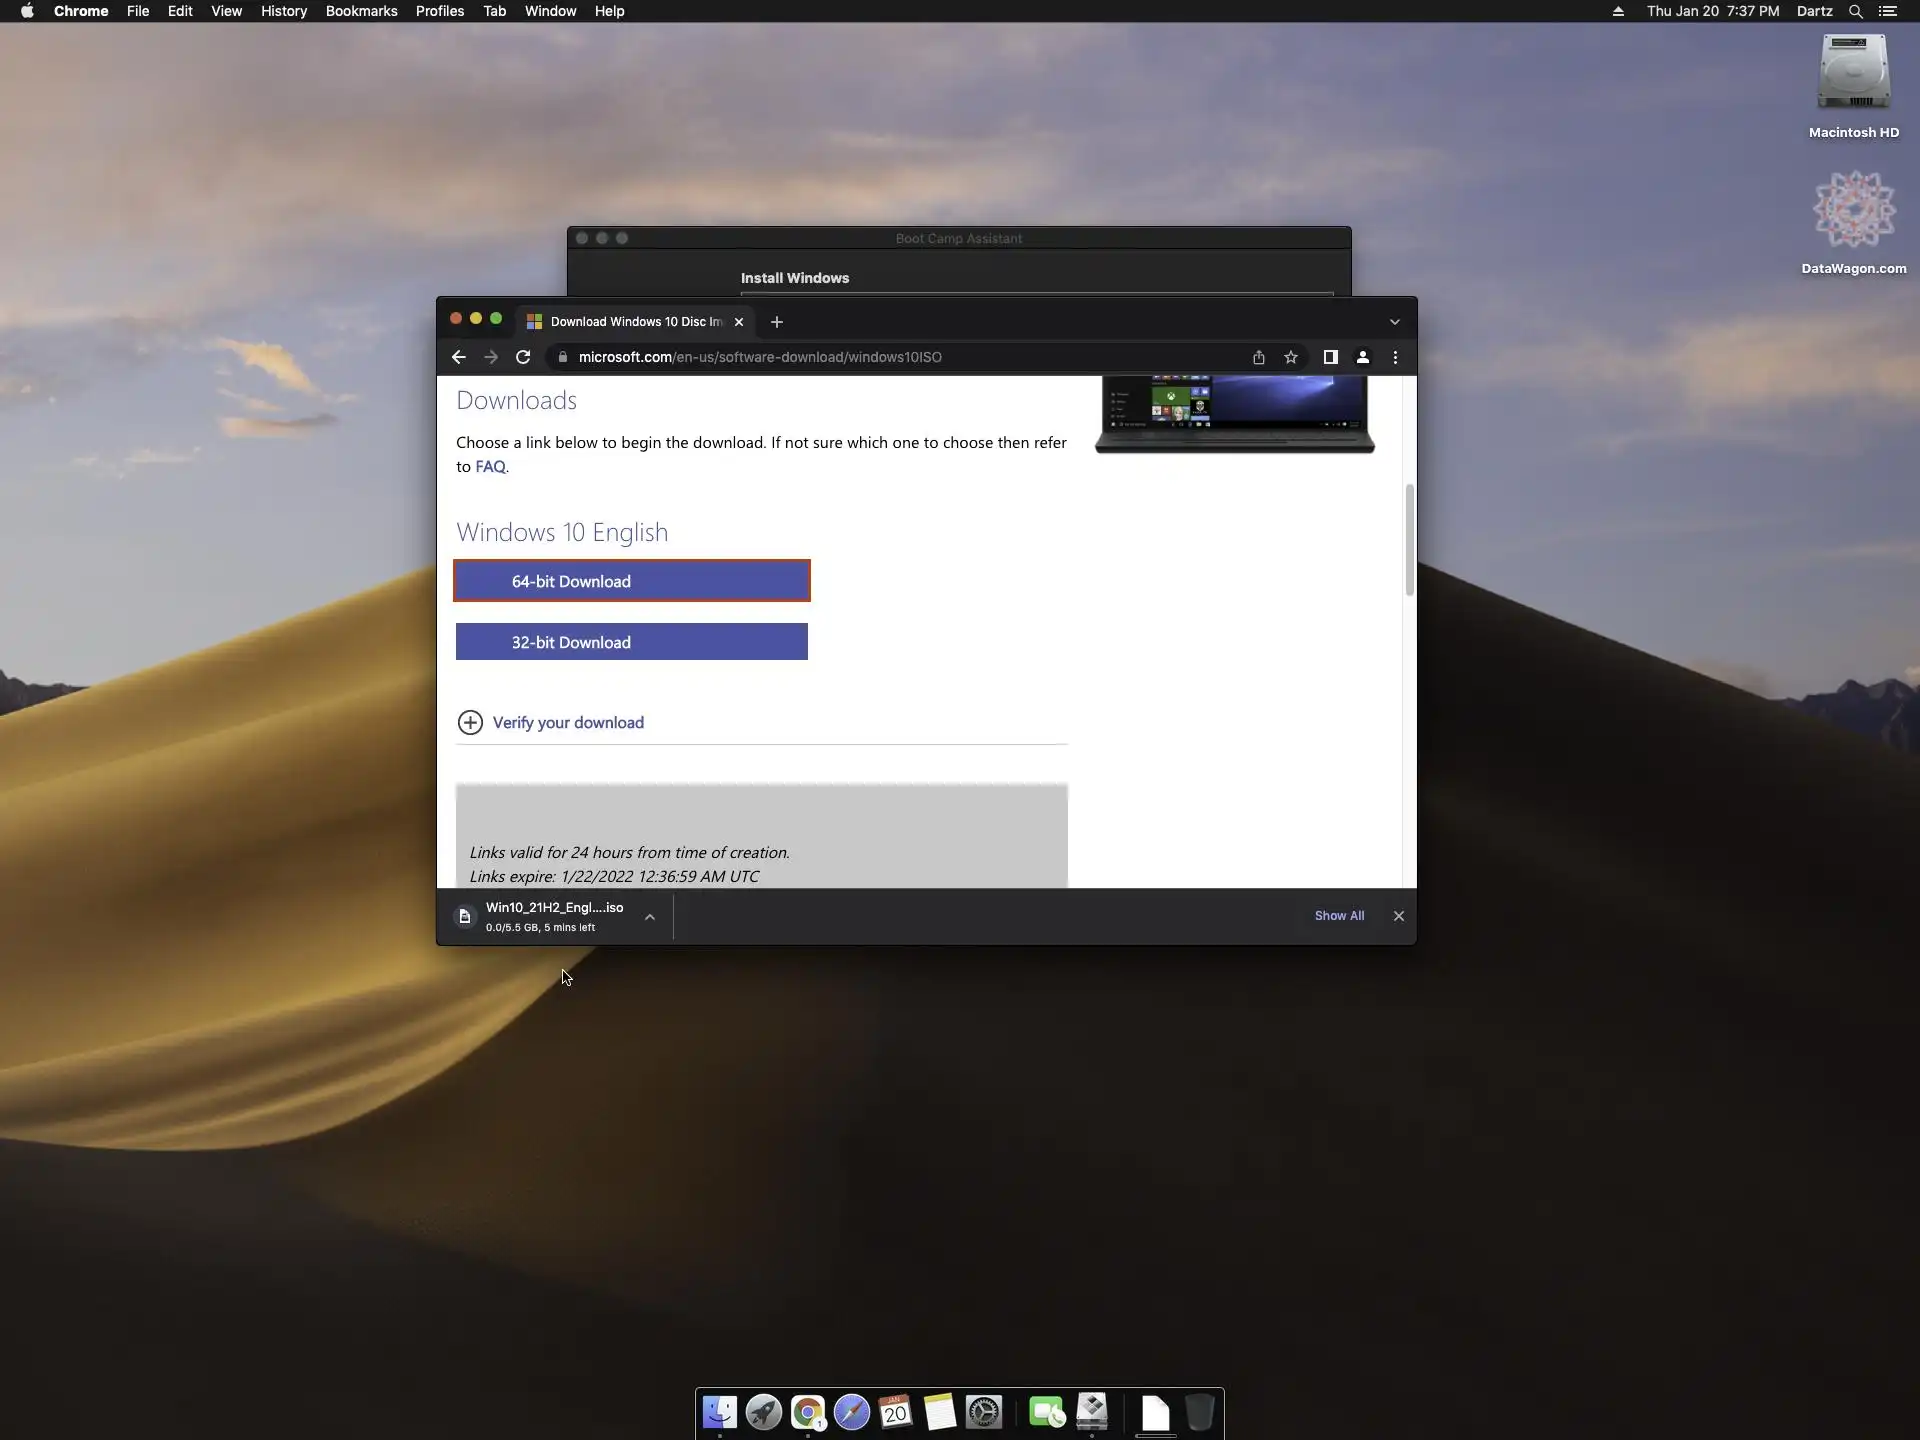Bookmark this page with the star icon
1920x1440 pixels.
(1291, 357)
